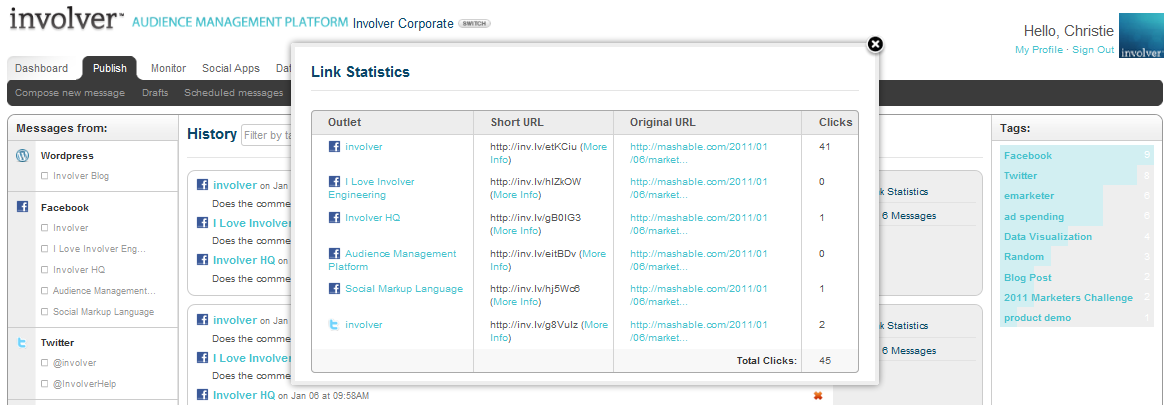Click Twitter icon beside involver outlet row

click(335, 324)
